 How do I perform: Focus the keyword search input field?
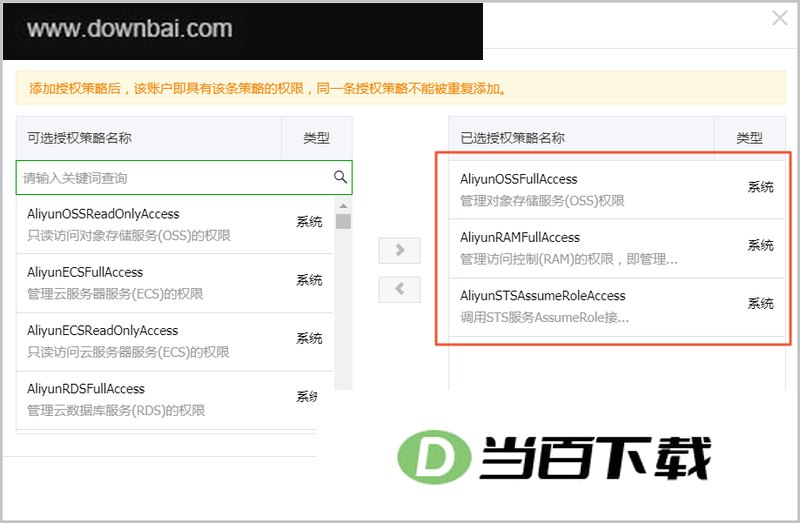[x=184, y=178]
